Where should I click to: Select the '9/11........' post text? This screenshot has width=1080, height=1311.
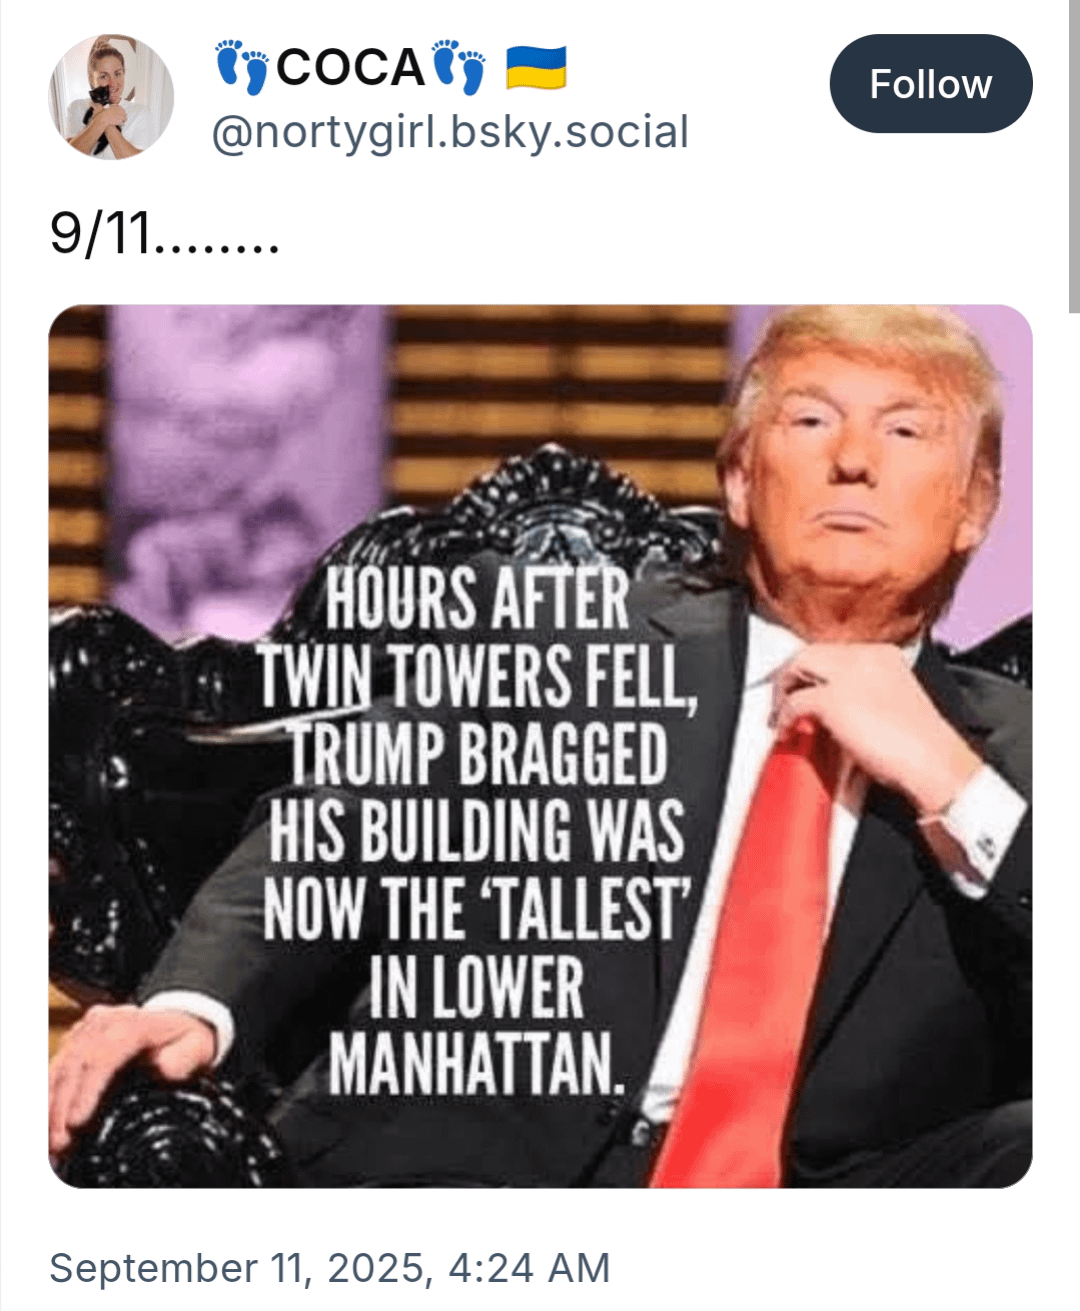[164, 233]
